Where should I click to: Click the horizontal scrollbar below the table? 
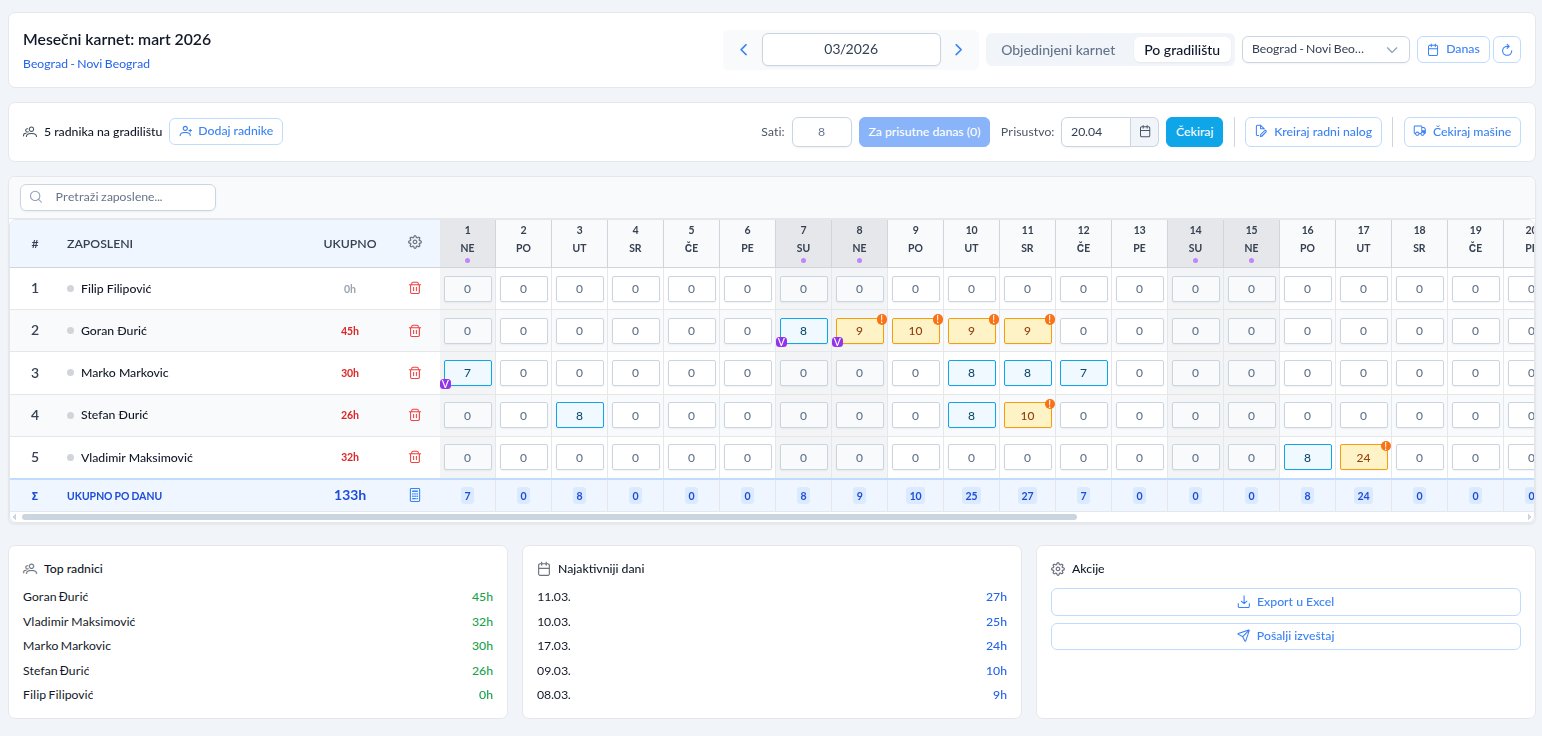click(x=548, y=517)
